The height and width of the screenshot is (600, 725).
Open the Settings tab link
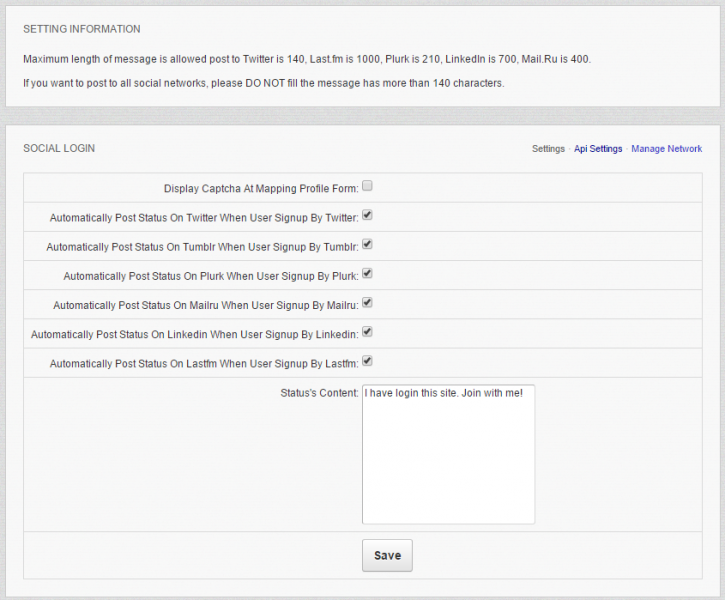point(548,149)
